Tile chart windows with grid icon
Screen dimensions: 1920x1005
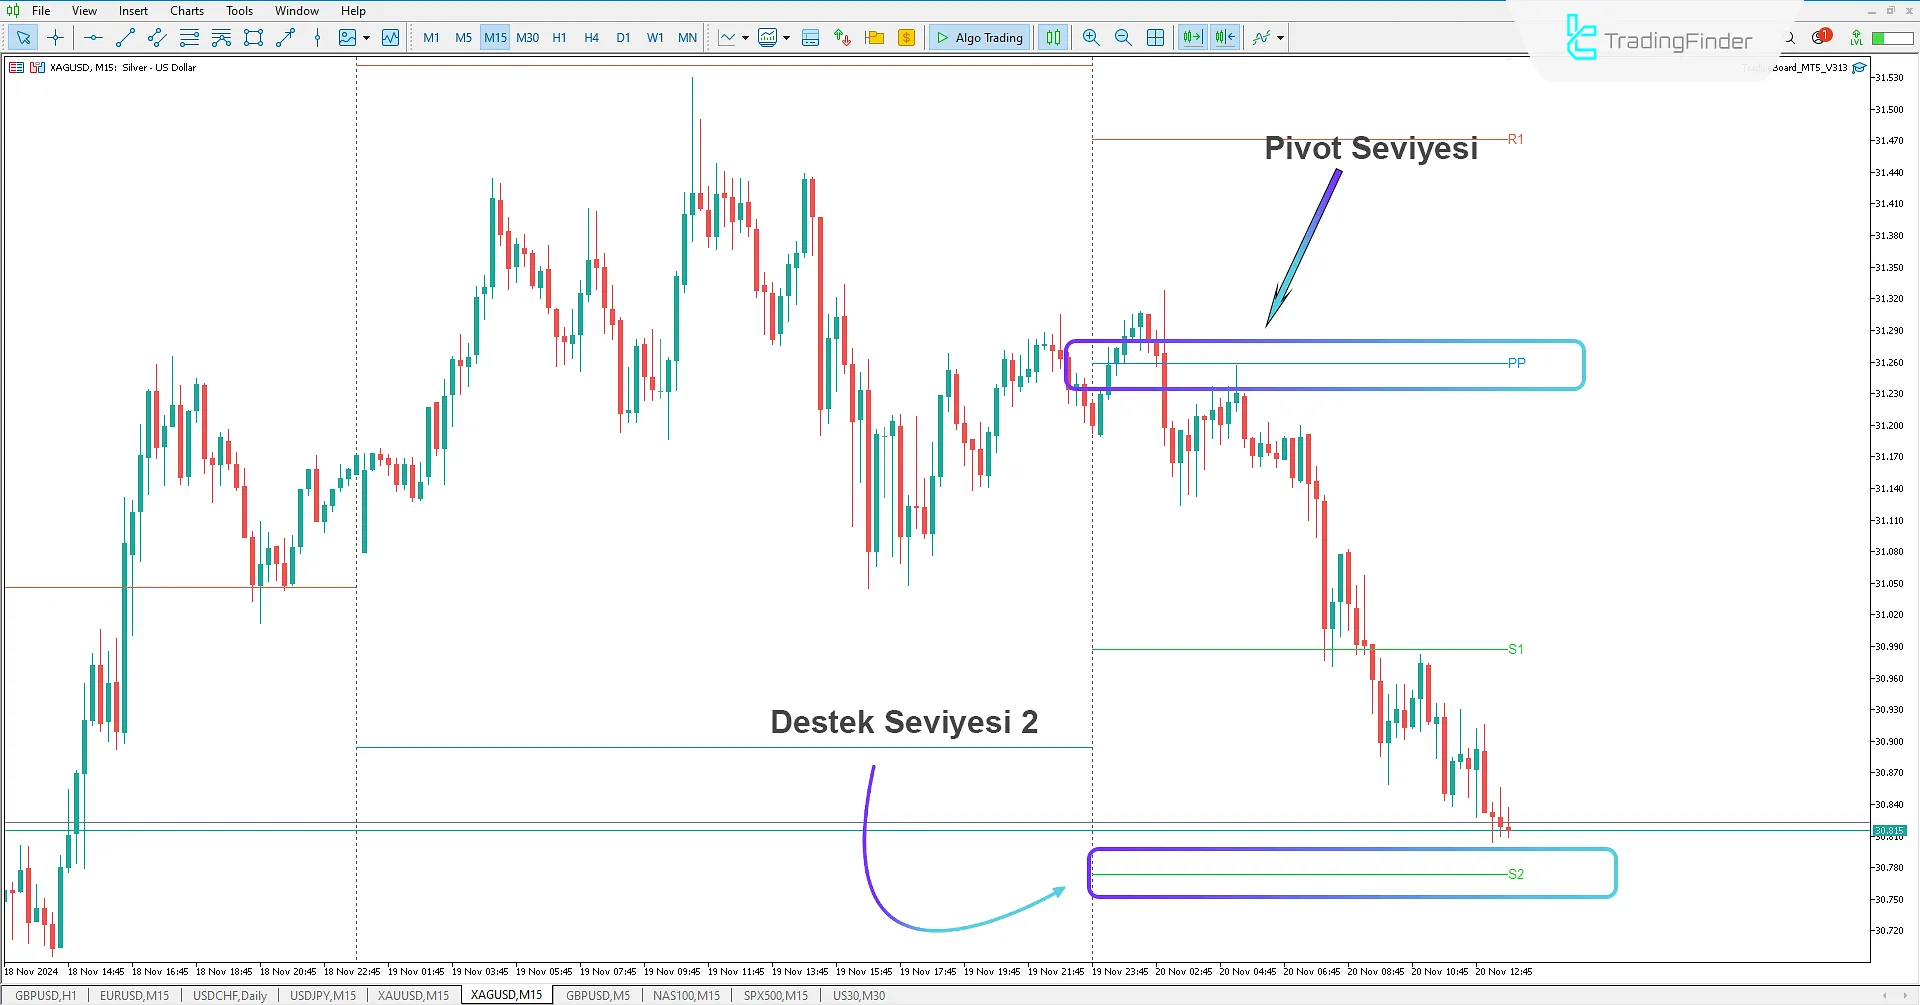(1155, 38)
